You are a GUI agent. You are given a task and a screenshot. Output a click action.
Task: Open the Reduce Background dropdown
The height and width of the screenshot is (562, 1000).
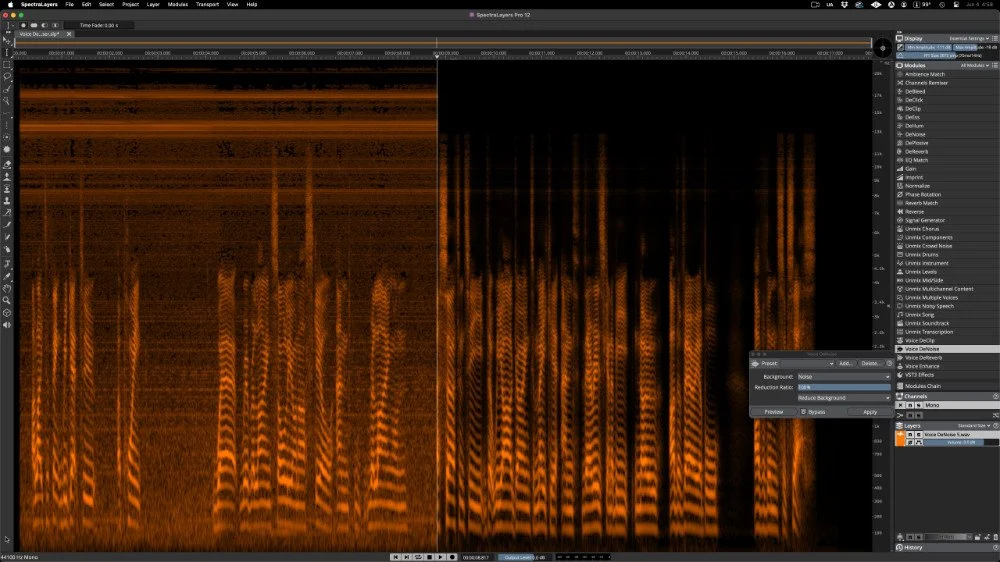tap(844, 398)
